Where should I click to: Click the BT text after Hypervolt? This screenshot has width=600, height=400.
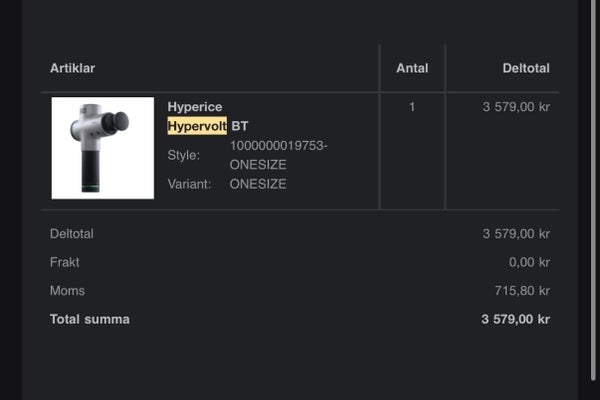(240, 126)
